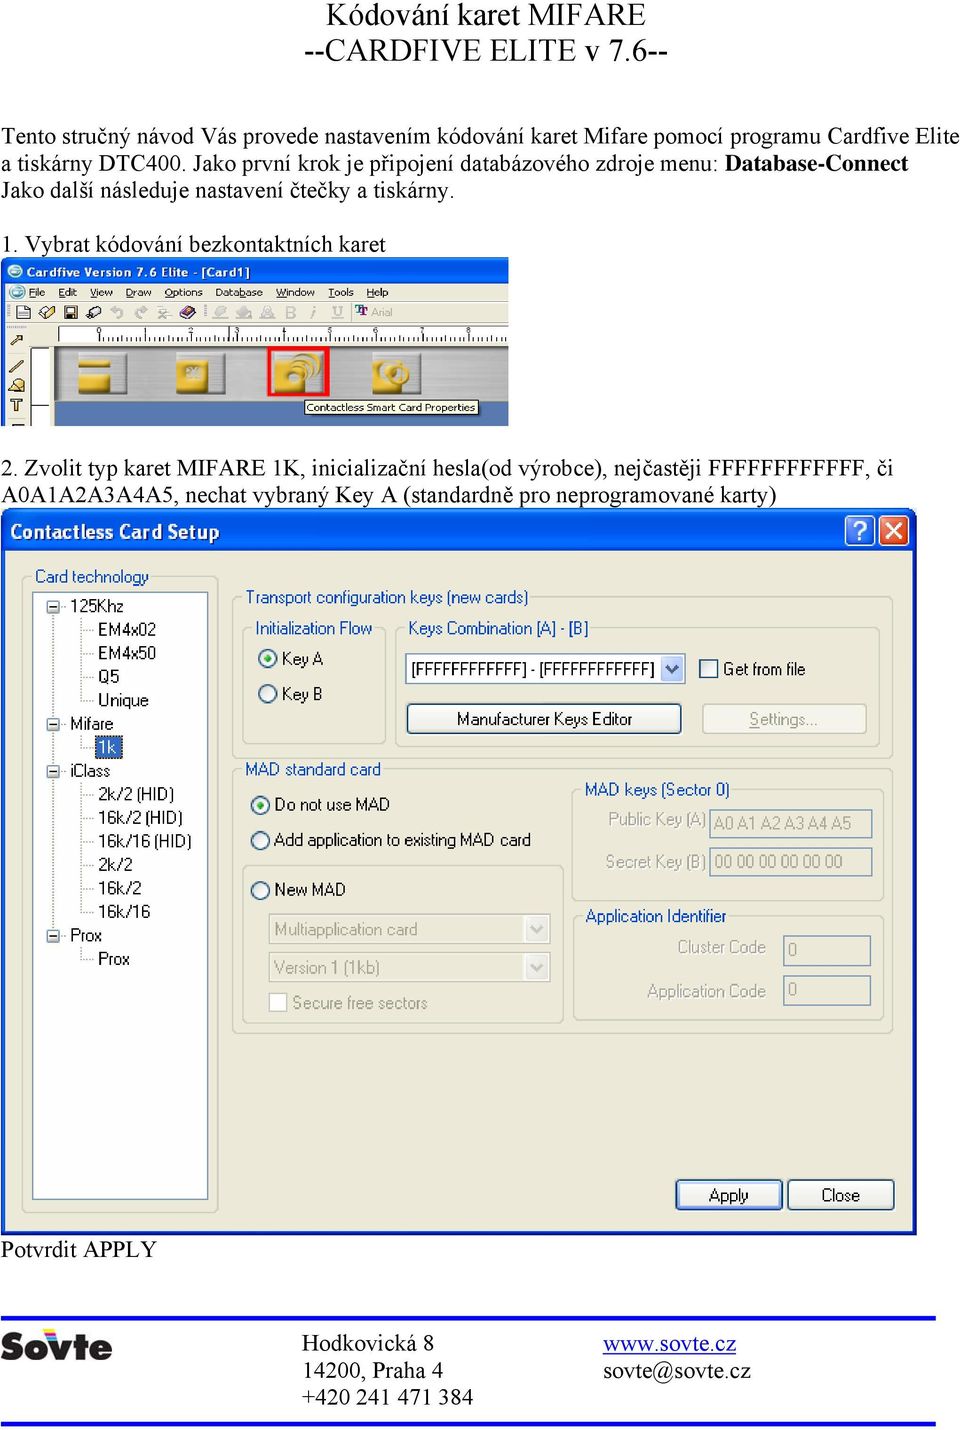Open the Database menu
Image resolution: width=960 pixels, height=1430 pixels.
pos(239,293)
